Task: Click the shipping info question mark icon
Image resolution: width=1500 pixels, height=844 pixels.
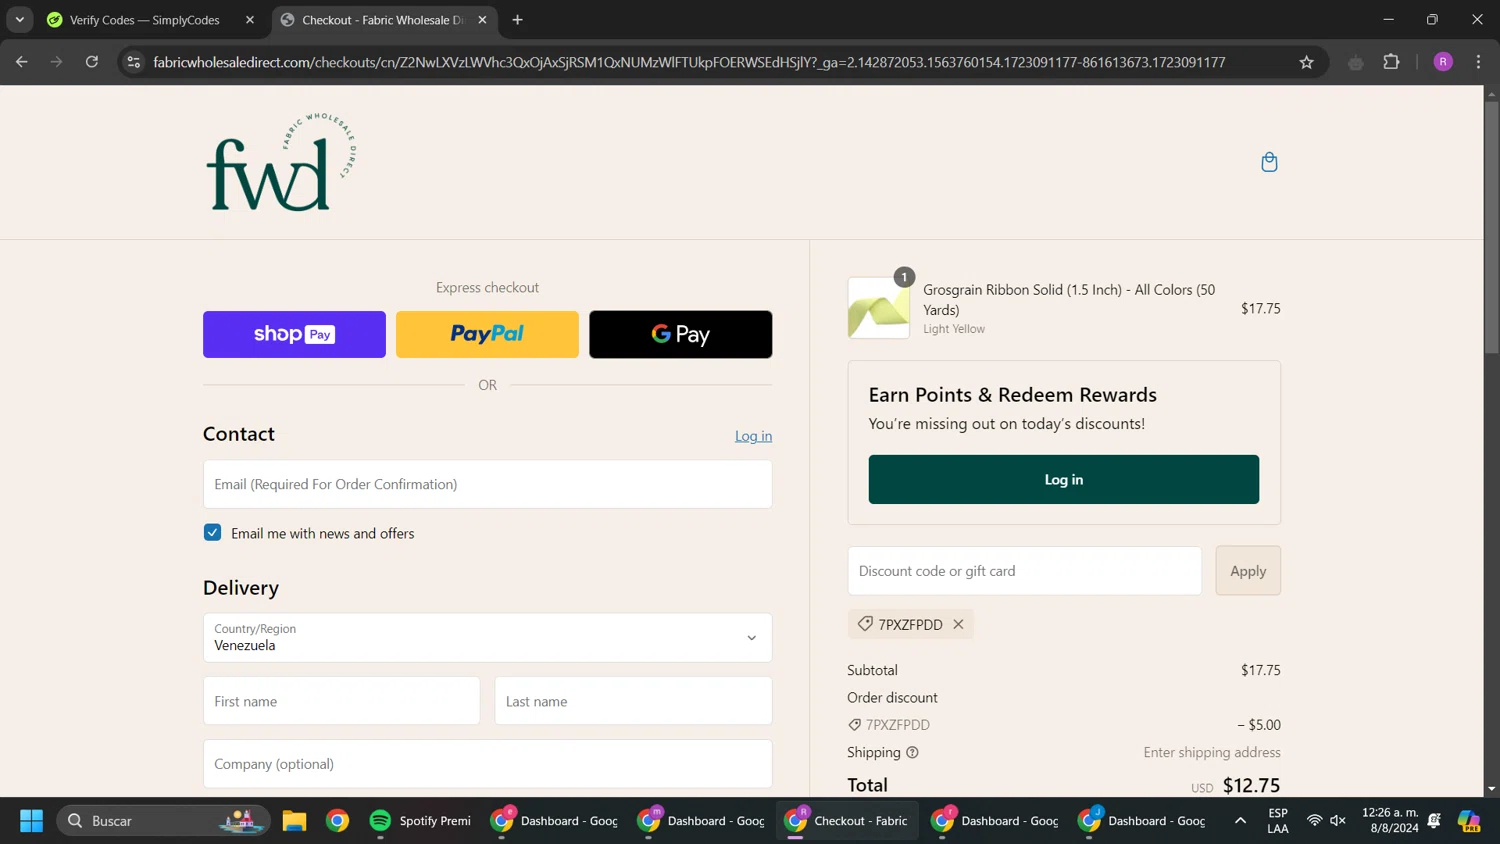Action: (912, 752)
